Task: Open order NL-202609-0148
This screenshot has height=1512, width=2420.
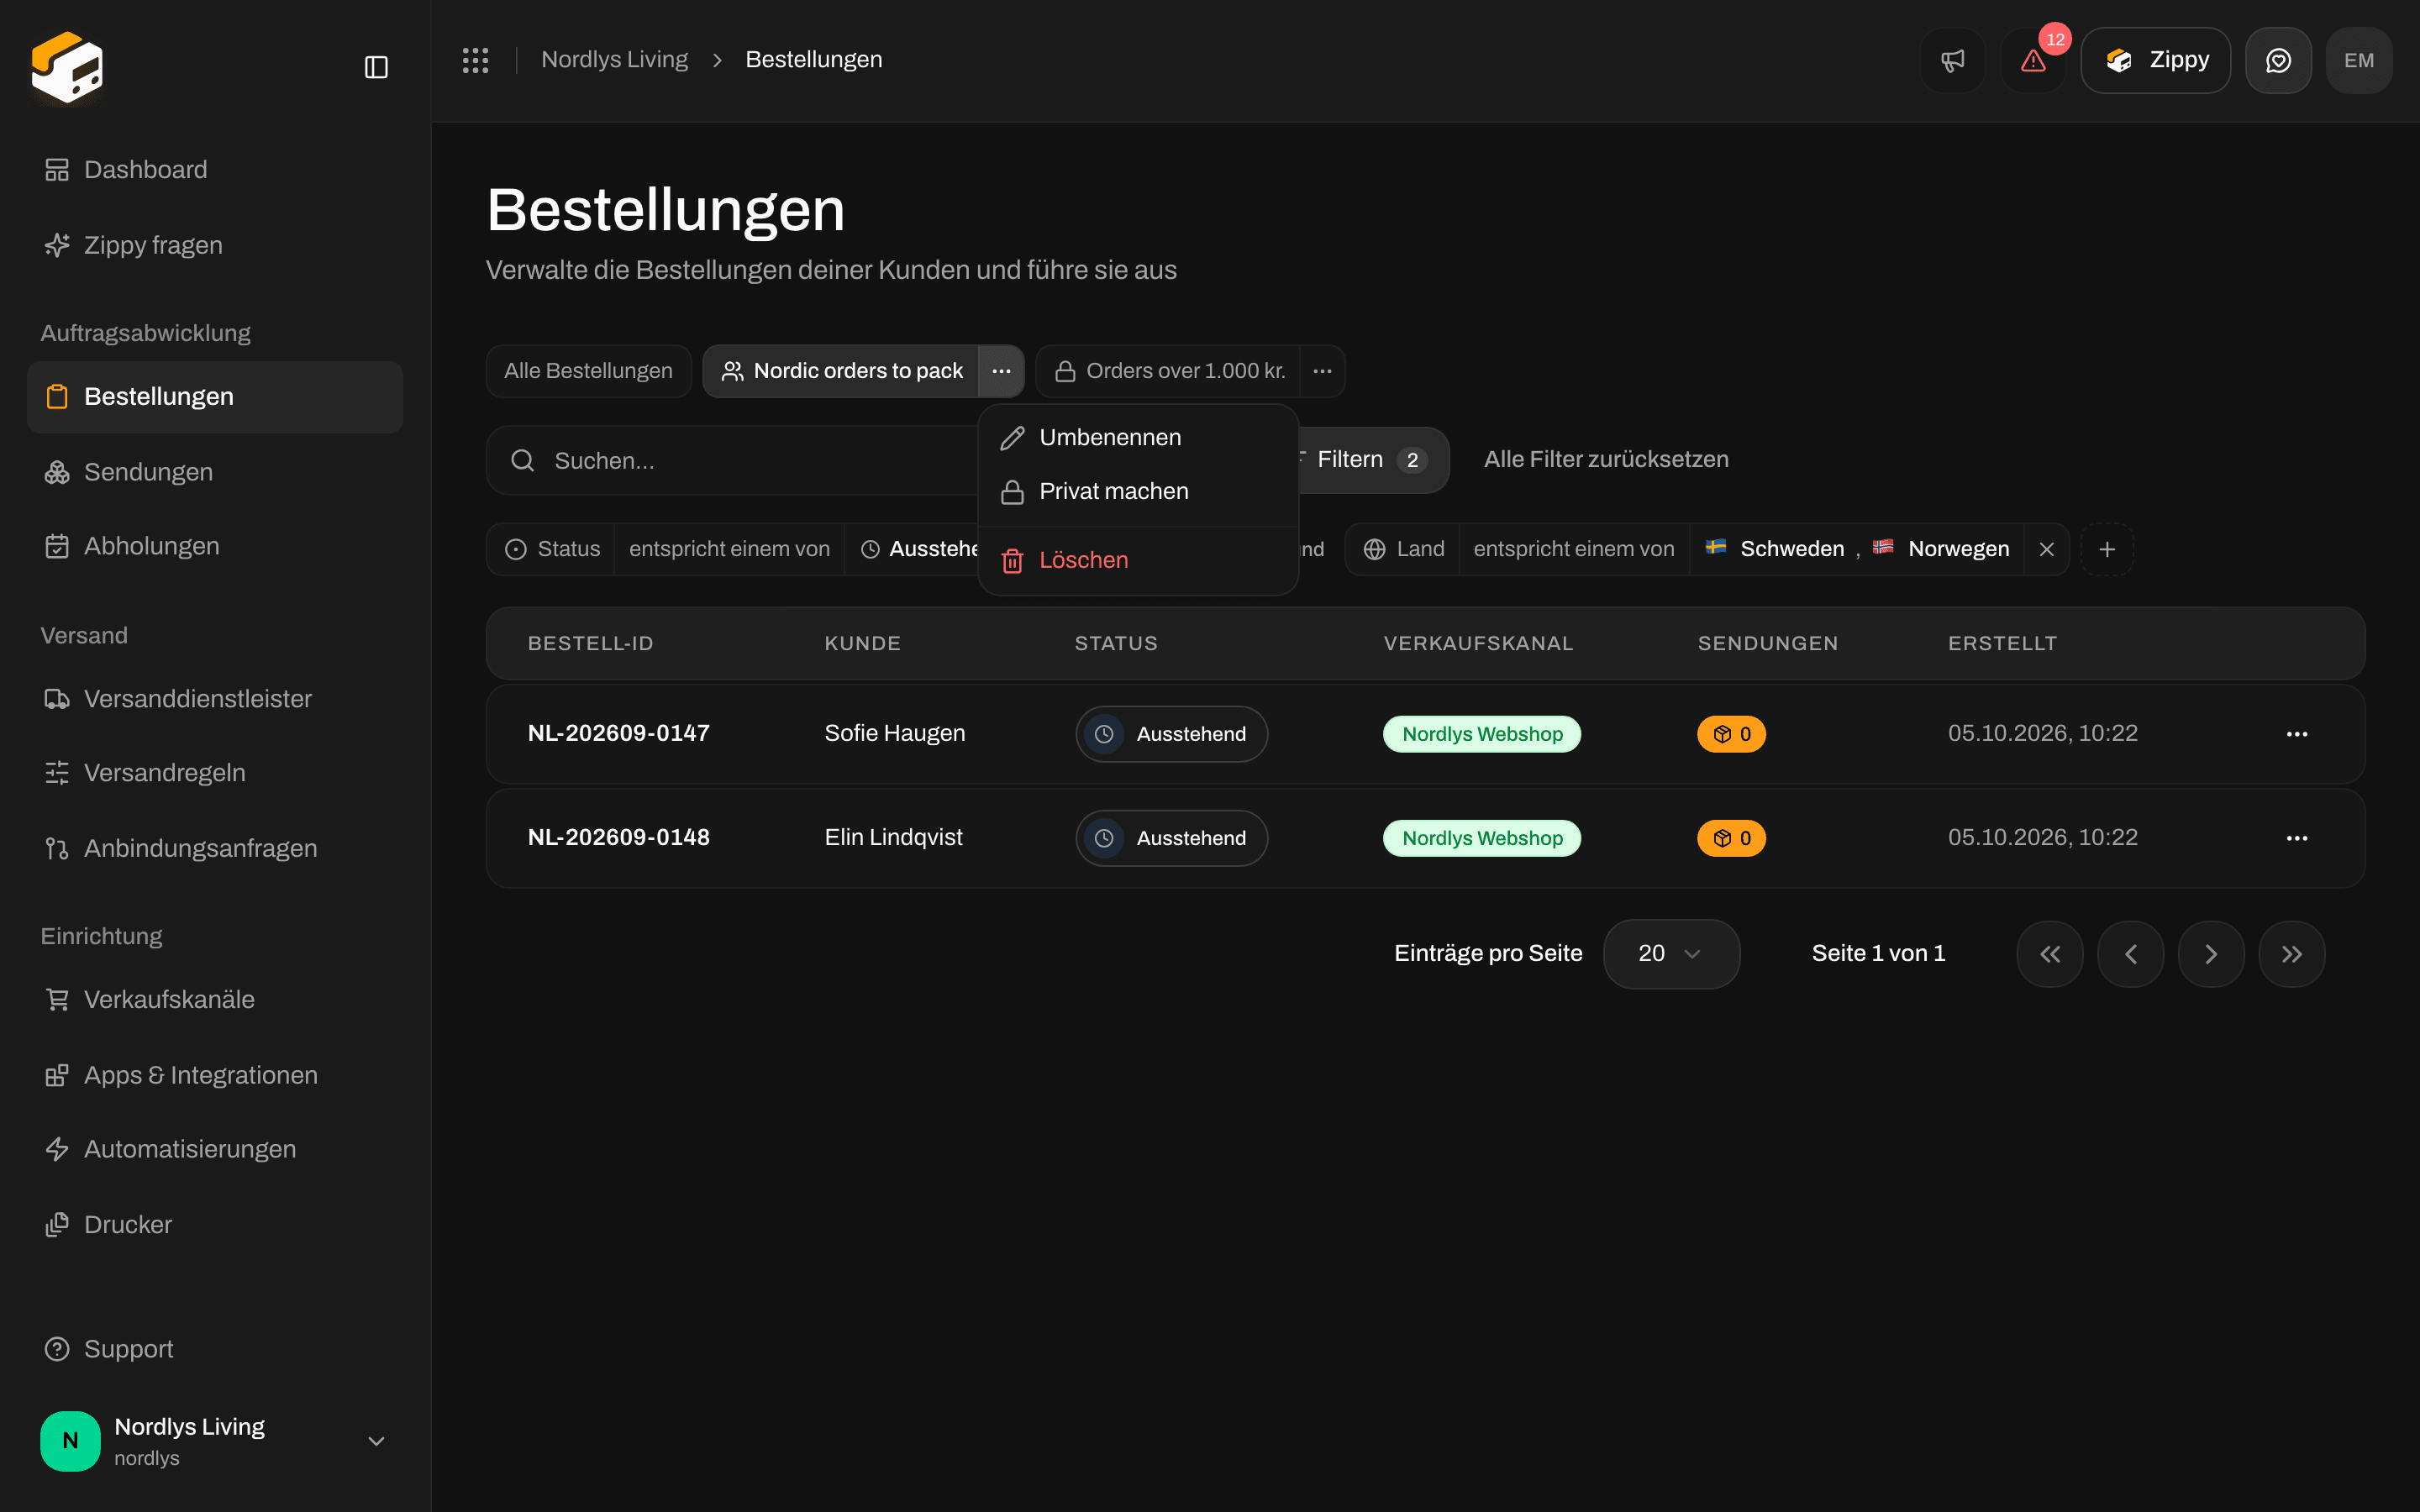Action: point(619,838)
